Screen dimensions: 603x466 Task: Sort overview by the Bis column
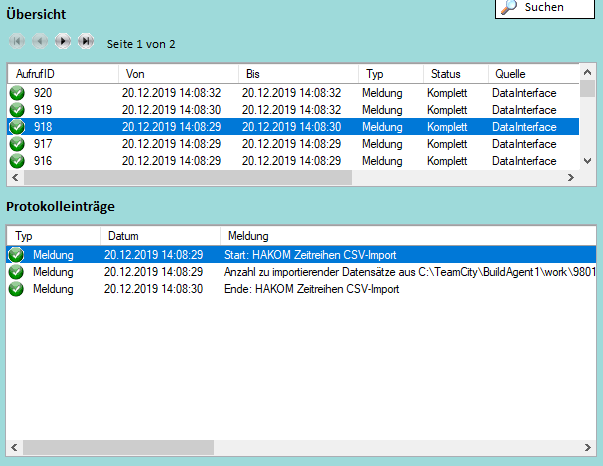point(297,74)
